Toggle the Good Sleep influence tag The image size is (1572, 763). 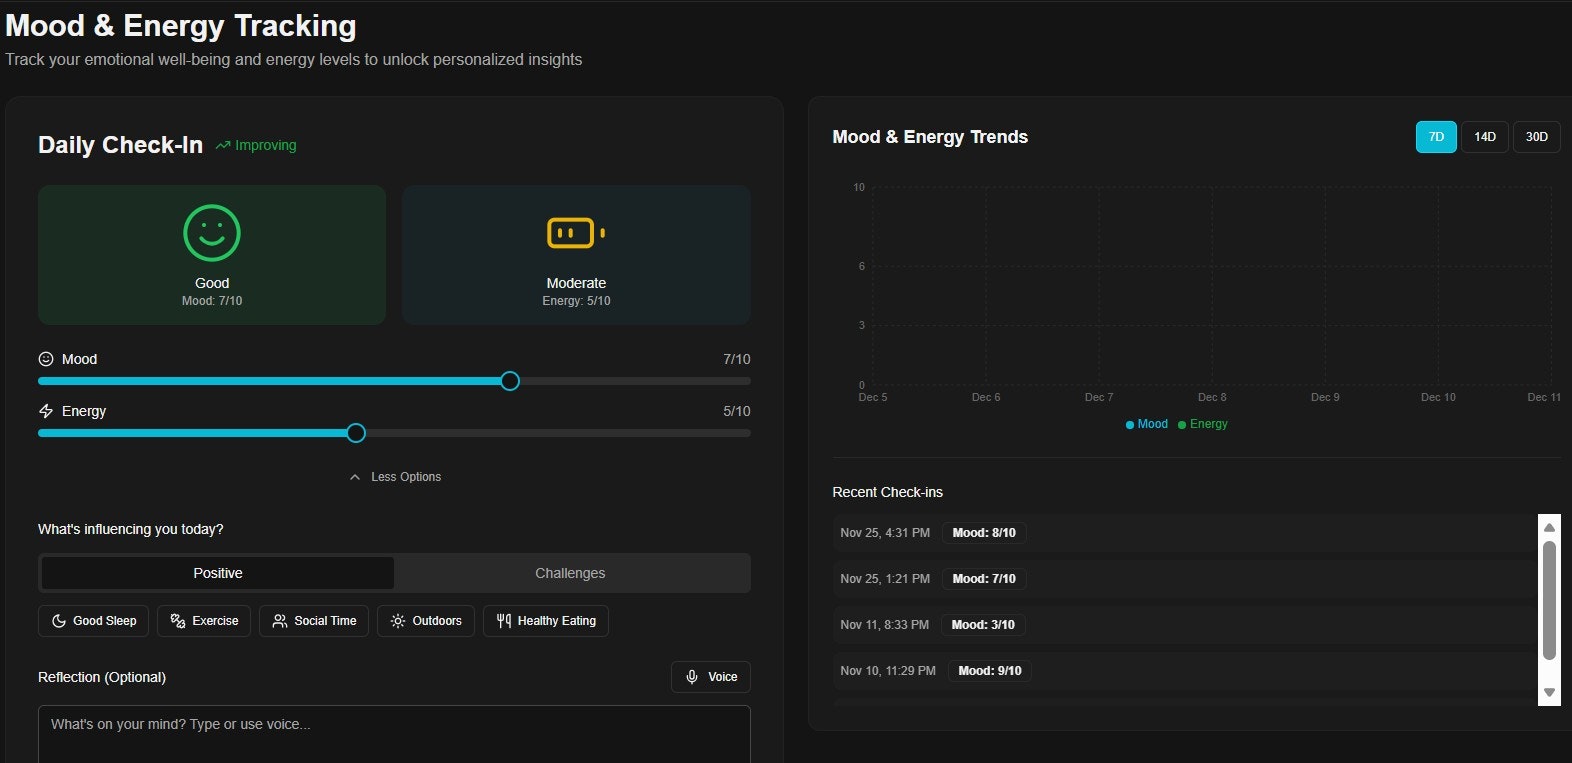pyautogui.click(x=94, y=621)
